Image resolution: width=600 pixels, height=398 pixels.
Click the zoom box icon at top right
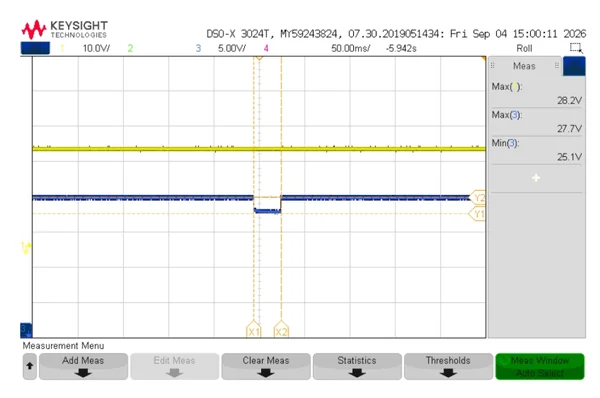point(576,48)
